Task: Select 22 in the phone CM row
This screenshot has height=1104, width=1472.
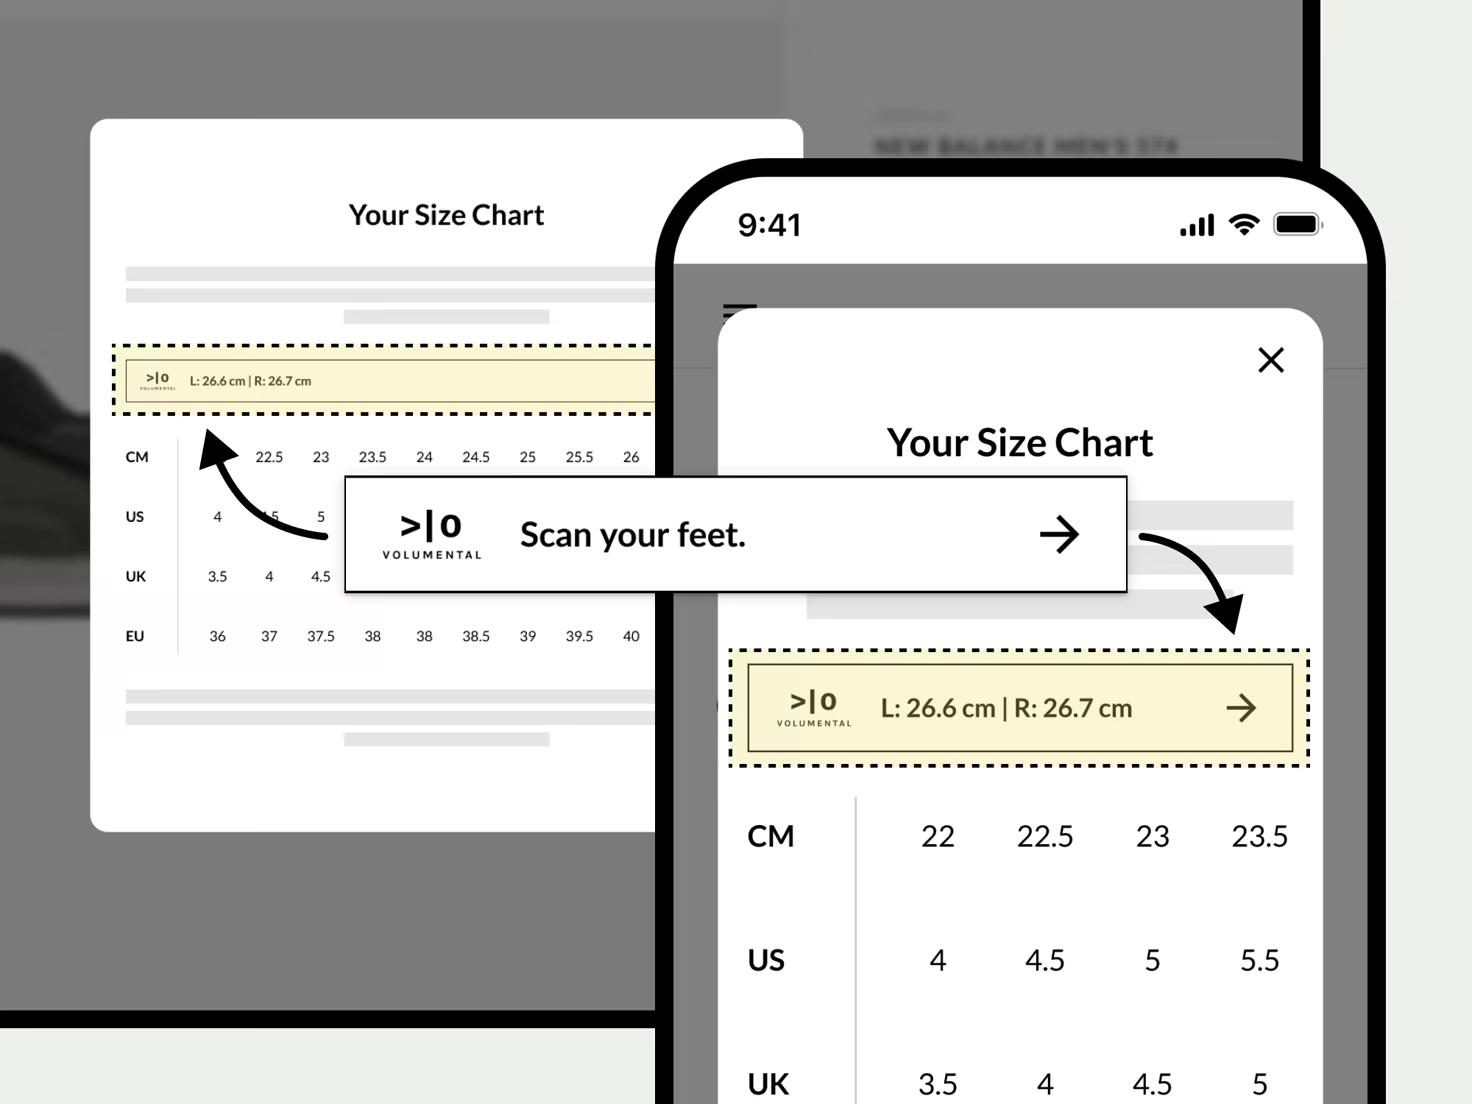Action: tap(938, 836)
